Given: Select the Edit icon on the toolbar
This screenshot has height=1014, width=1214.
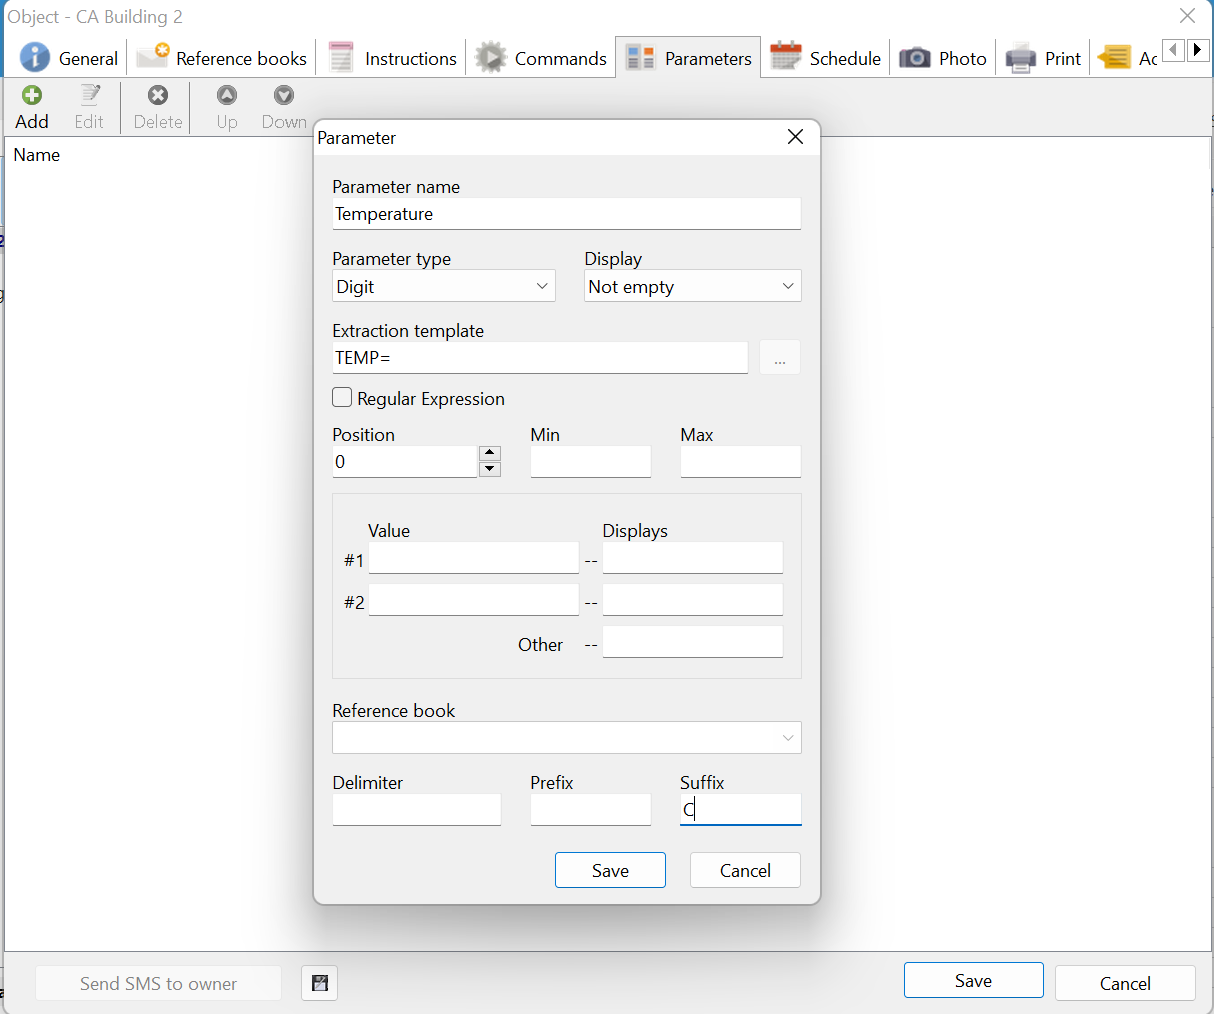Looking at the screenshot, I should 90,95.
